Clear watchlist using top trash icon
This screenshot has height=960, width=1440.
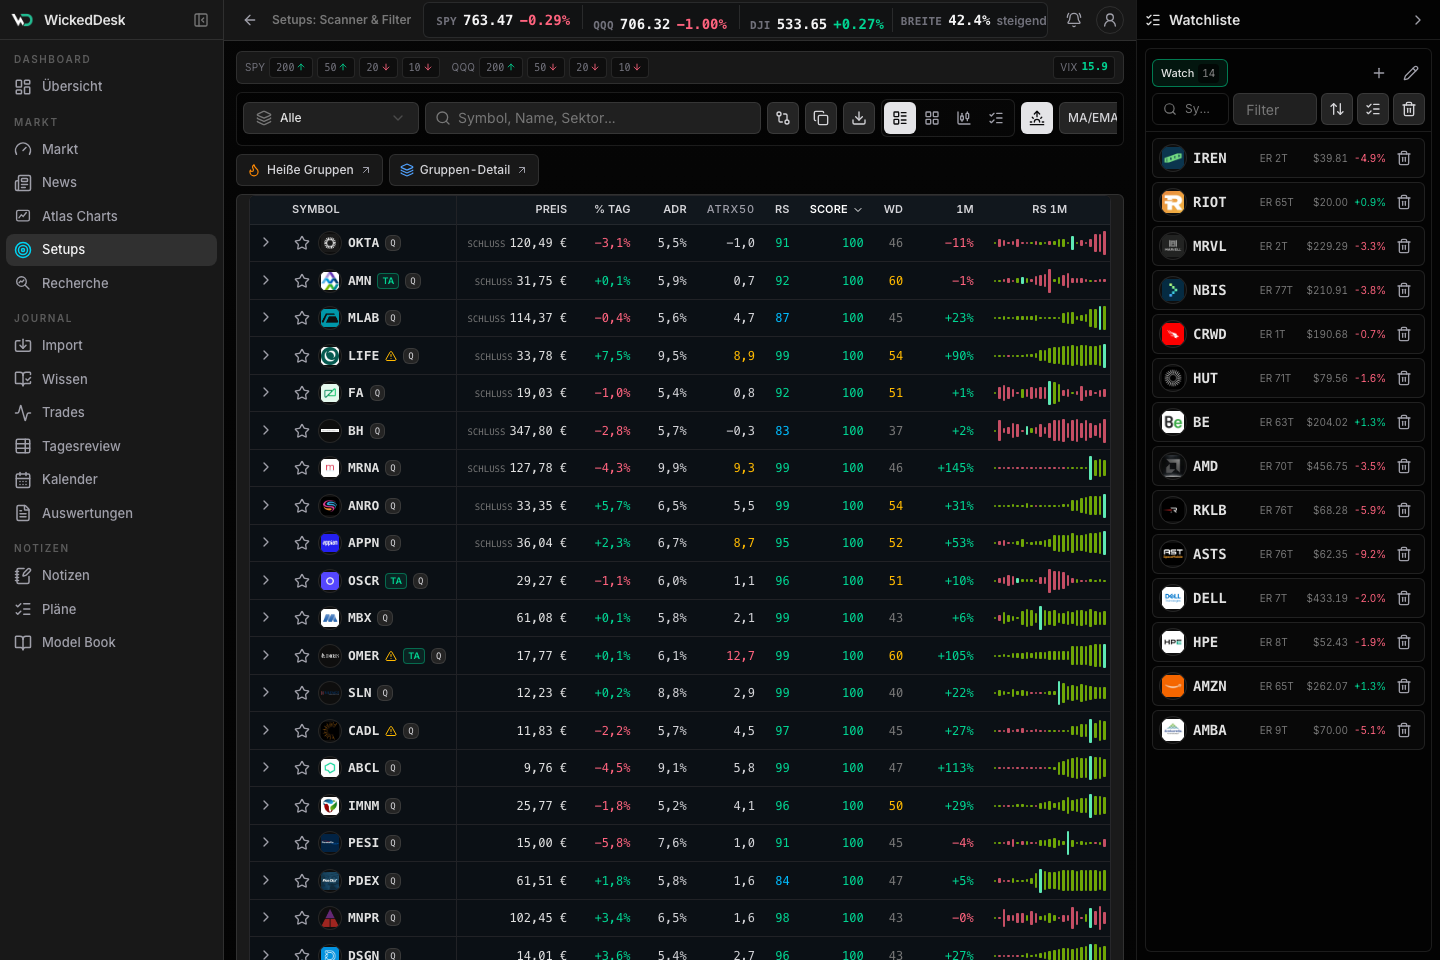(x=1409, y=109)
